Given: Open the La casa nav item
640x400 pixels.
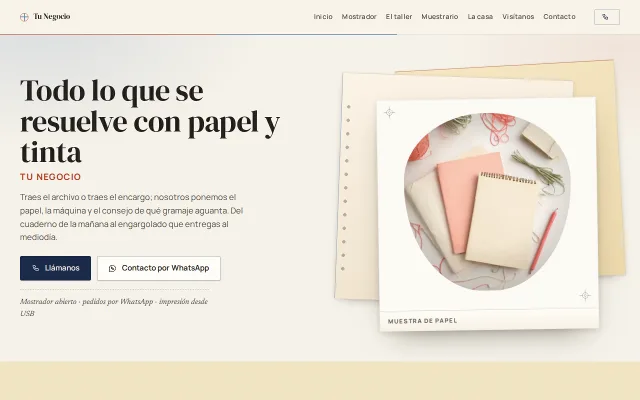Looking at the screenshot, I should (x=480, y=17).
